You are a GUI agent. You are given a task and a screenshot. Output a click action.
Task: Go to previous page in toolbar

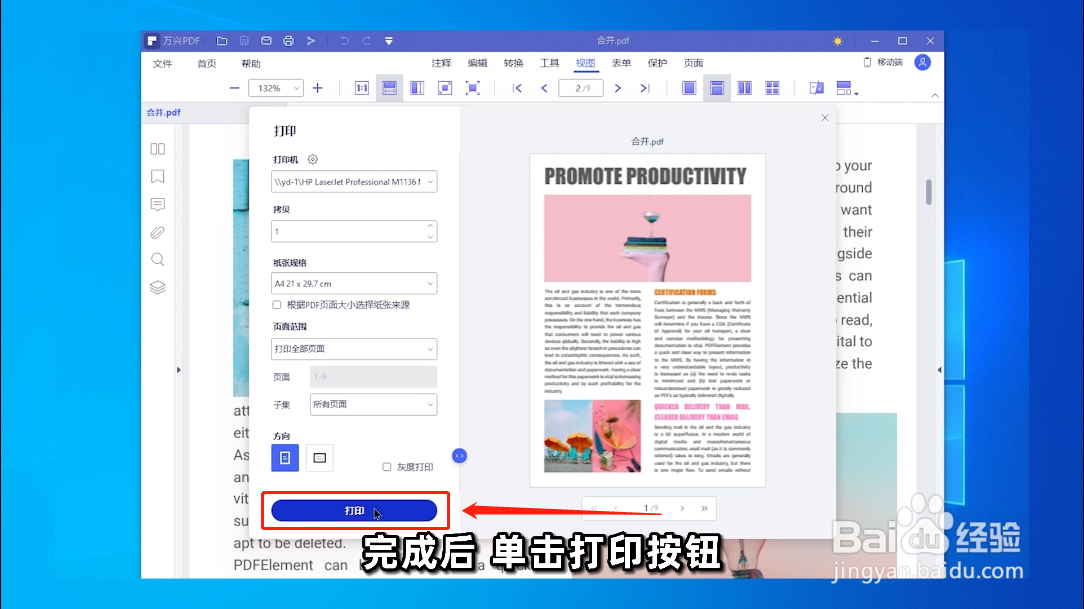pos(544,88)
